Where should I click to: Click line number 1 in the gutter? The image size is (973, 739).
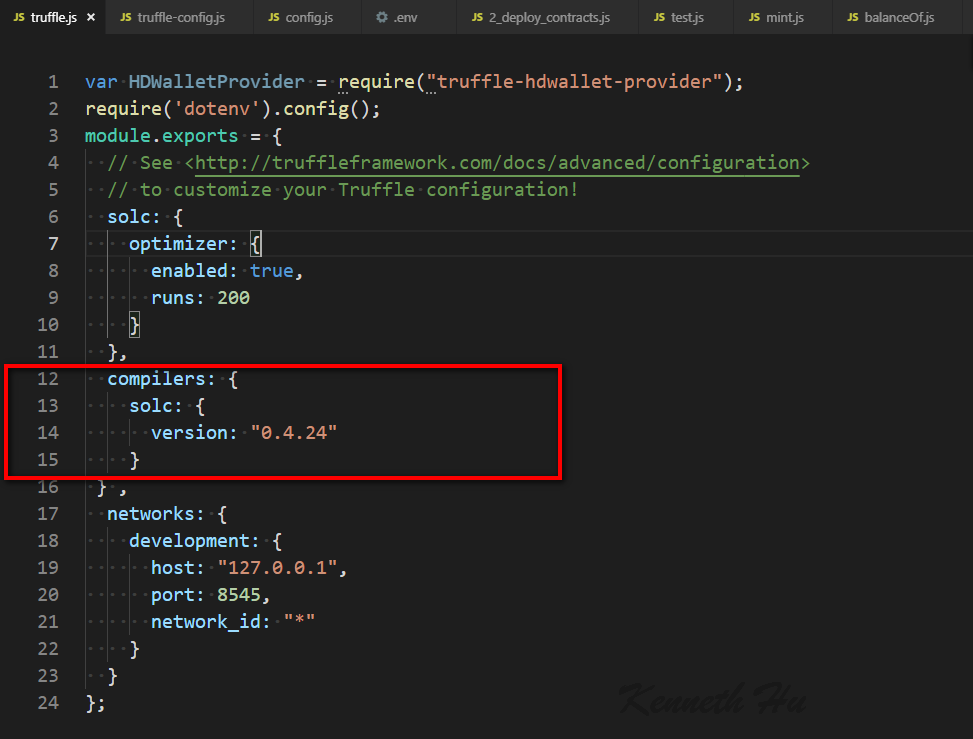[x=53, y=82]
